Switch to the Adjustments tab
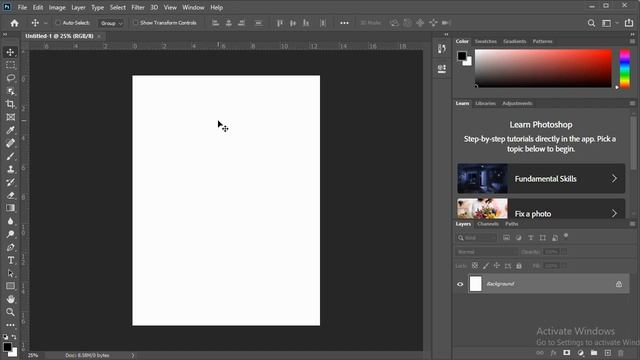The height and width of the screenshot is (360, 640). (x=517, y=103)
